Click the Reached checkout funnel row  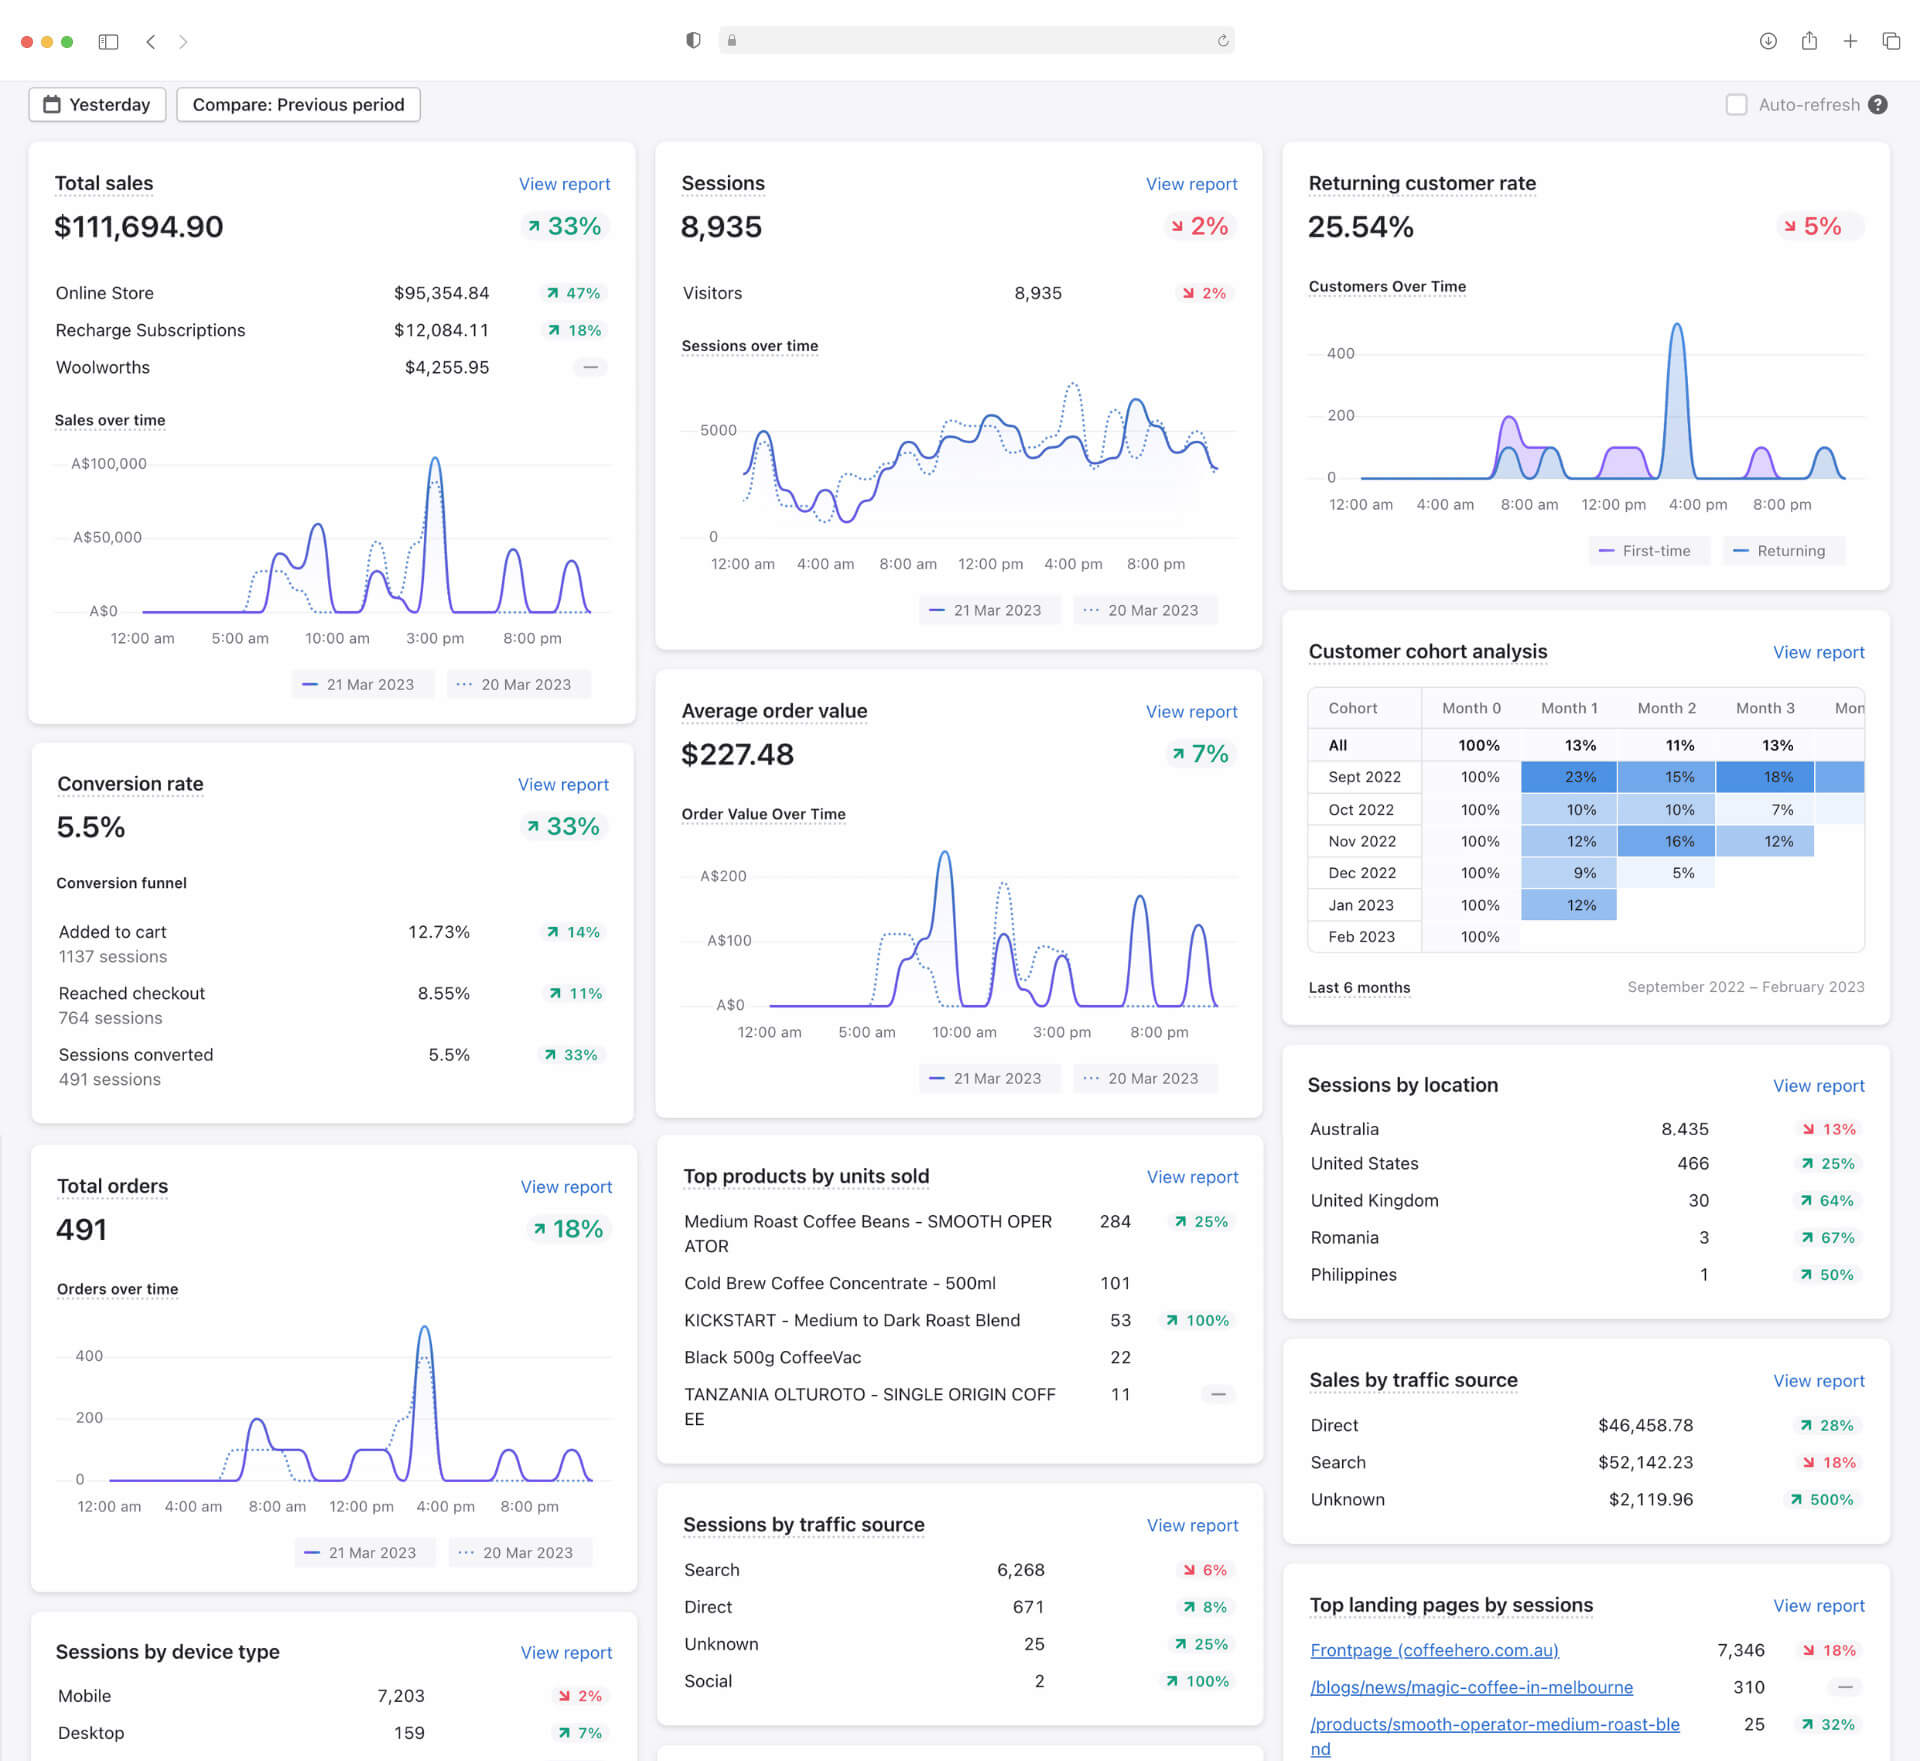point(331,1005)
